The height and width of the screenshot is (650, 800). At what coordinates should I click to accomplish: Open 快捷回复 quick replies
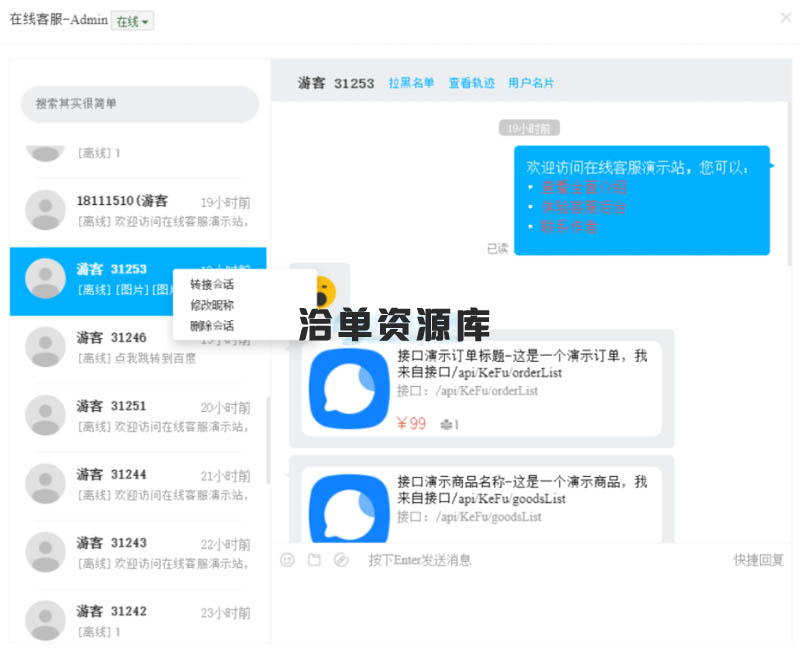759,560
